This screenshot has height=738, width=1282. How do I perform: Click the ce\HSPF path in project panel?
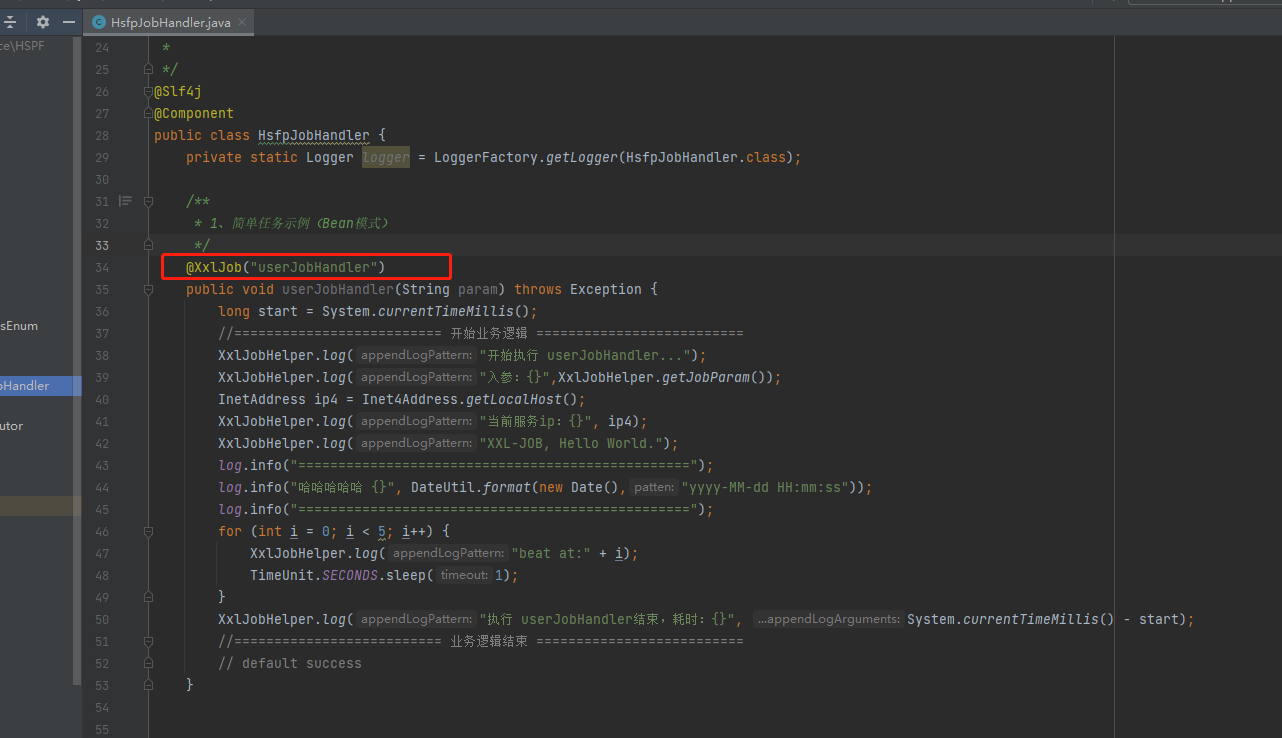[x=22, y=46]
